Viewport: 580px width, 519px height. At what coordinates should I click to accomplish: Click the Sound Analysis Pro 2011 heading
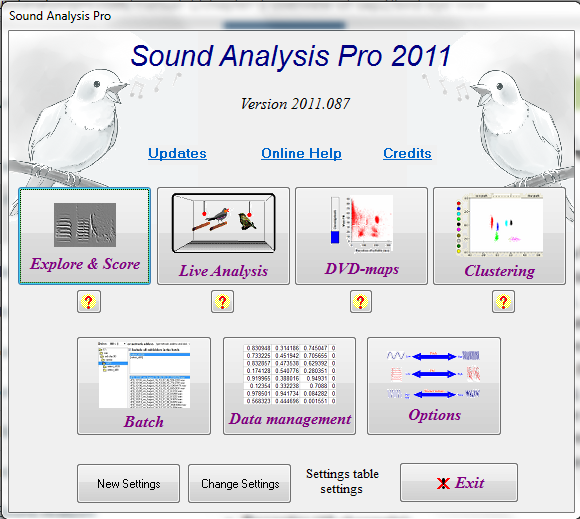(x=291, y=56)
